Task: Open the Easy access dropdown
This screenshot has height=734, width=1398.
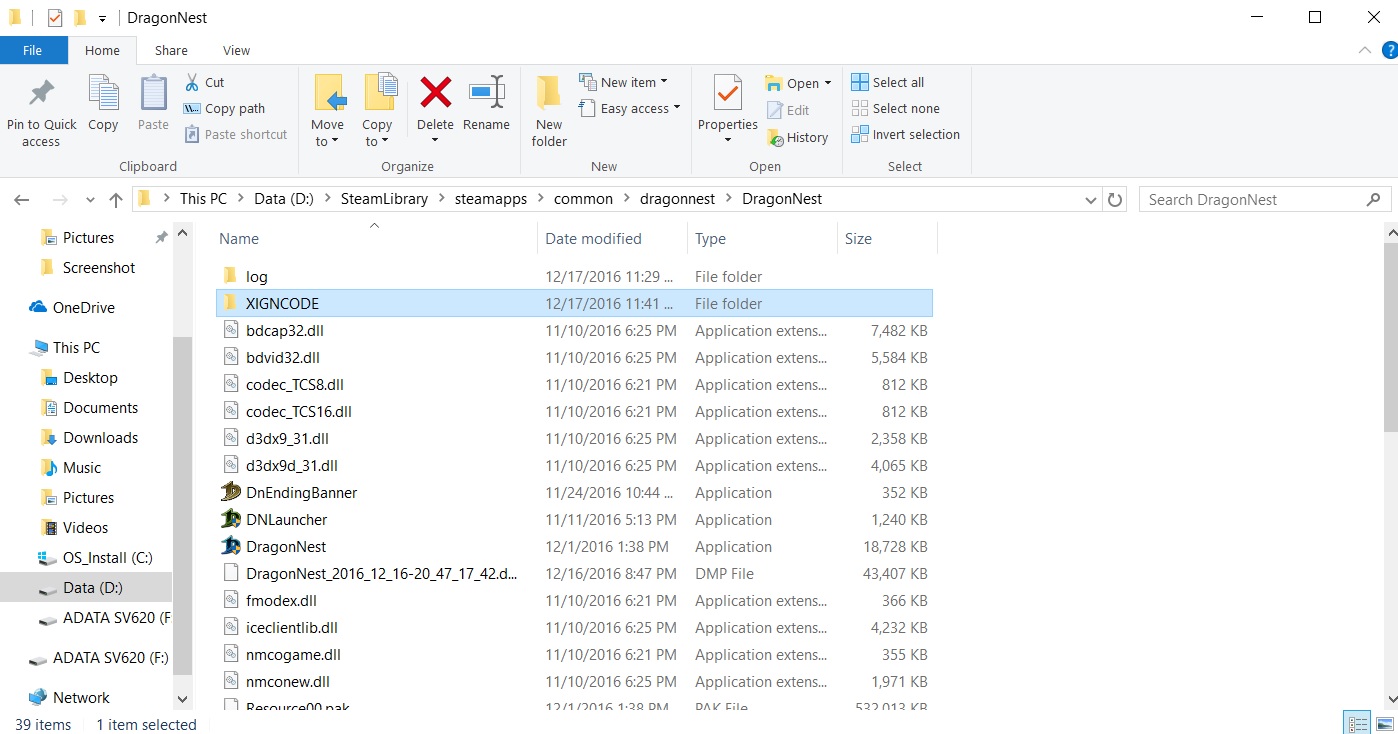Action: [x=629, y=108]
